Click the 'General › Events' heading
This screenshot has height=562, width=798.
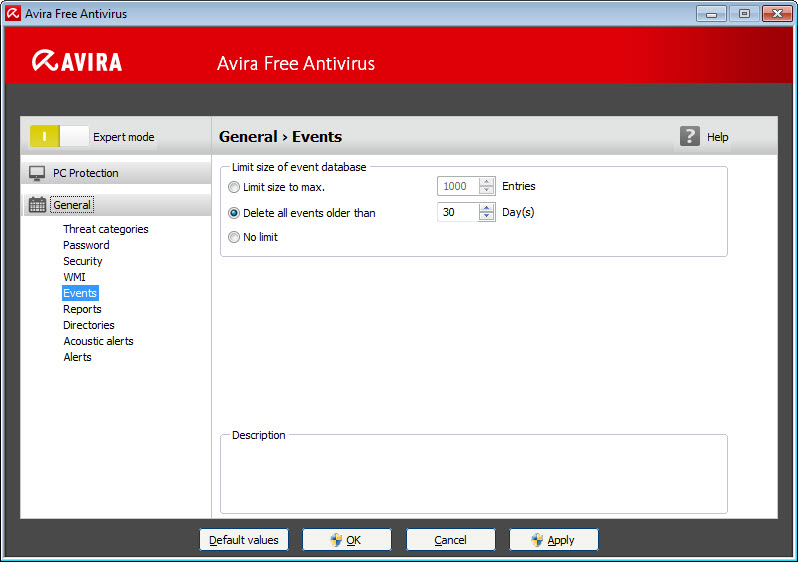[x=280, y=136]
